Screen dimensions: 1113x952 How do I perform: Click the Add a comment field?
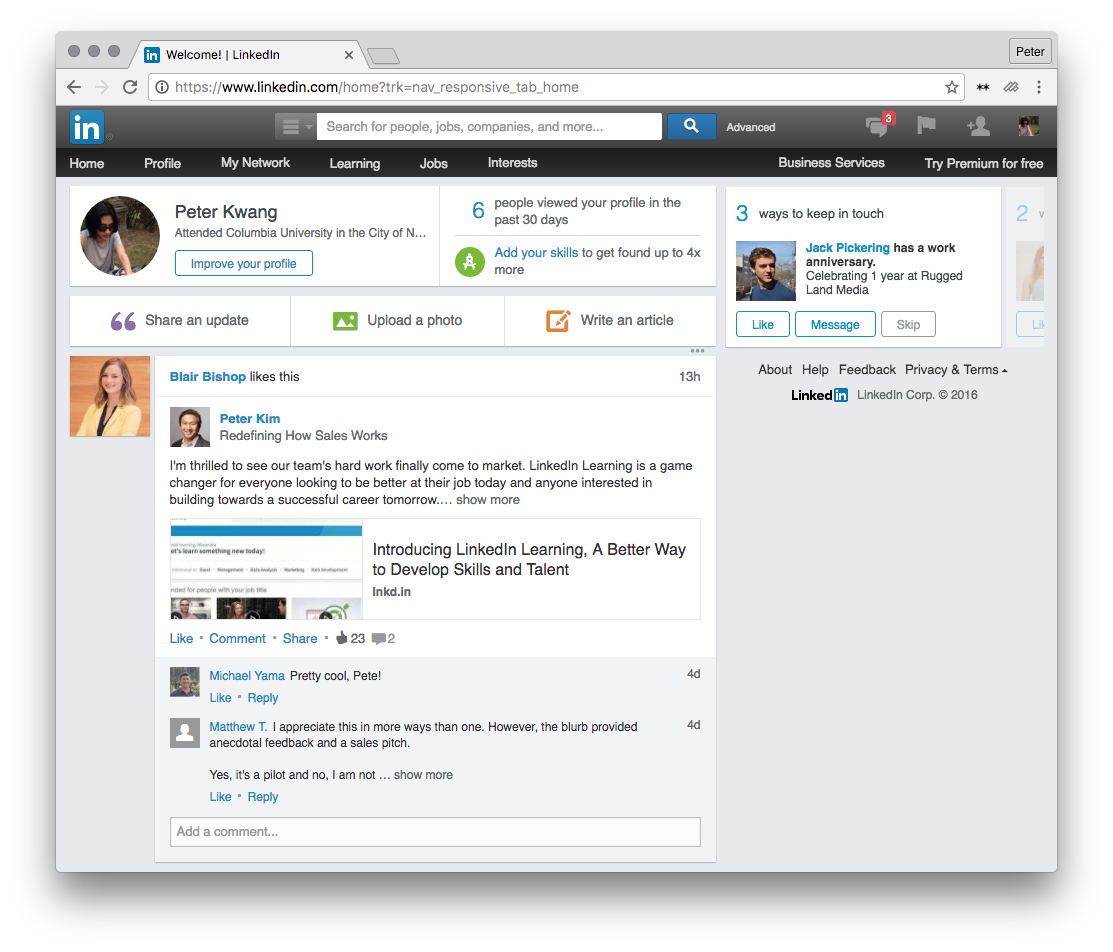click(x=435, y=832)
